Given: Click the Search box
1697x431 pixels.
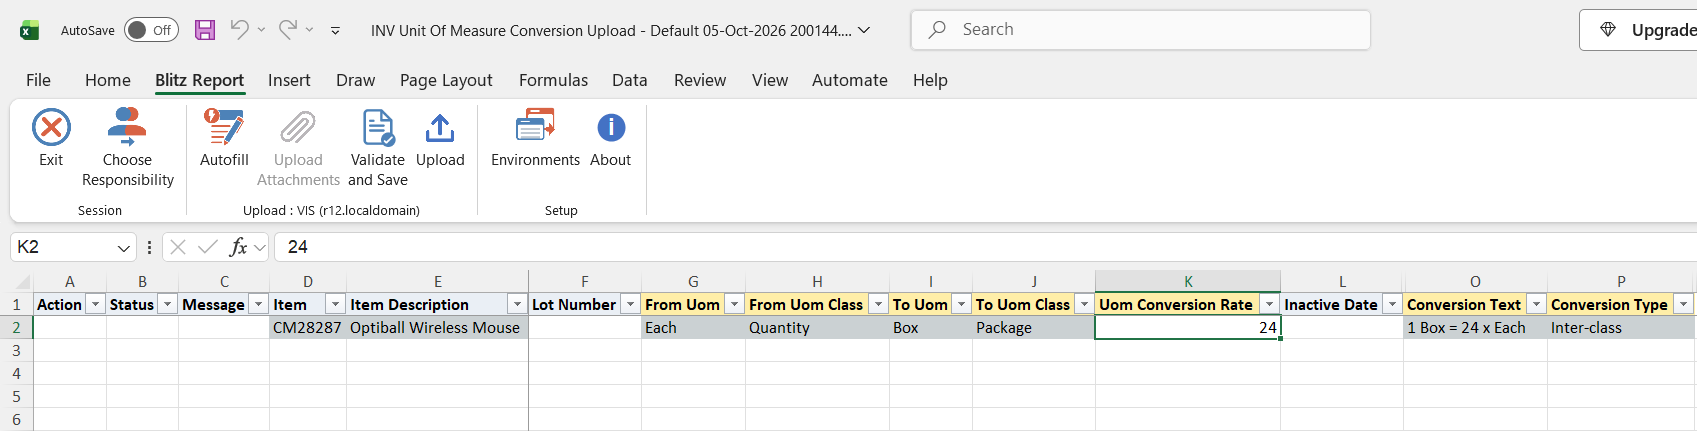Looking at the screenshot, I should [1140, 30].
